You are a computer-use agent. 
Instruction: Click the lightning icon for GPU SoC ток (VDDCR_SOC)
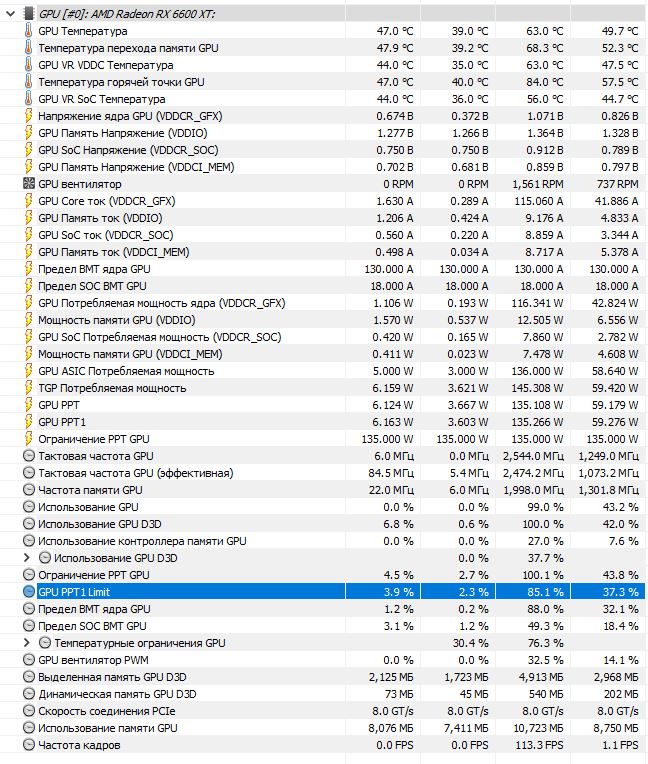tap(29, 235)
